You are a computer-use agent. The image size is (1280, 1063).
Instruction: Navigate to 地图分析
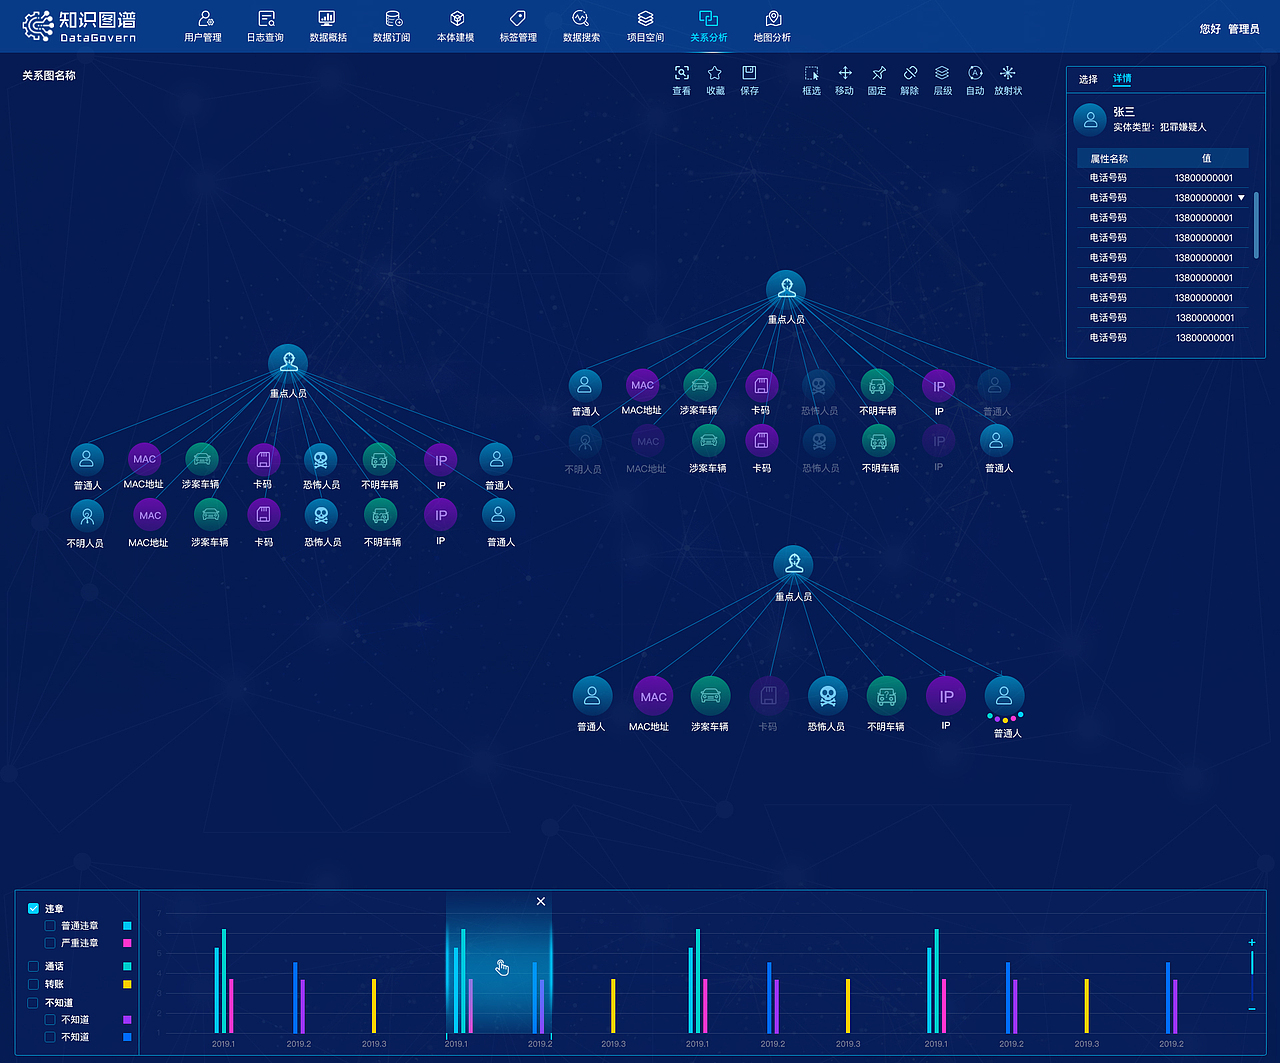coord(772,27)
